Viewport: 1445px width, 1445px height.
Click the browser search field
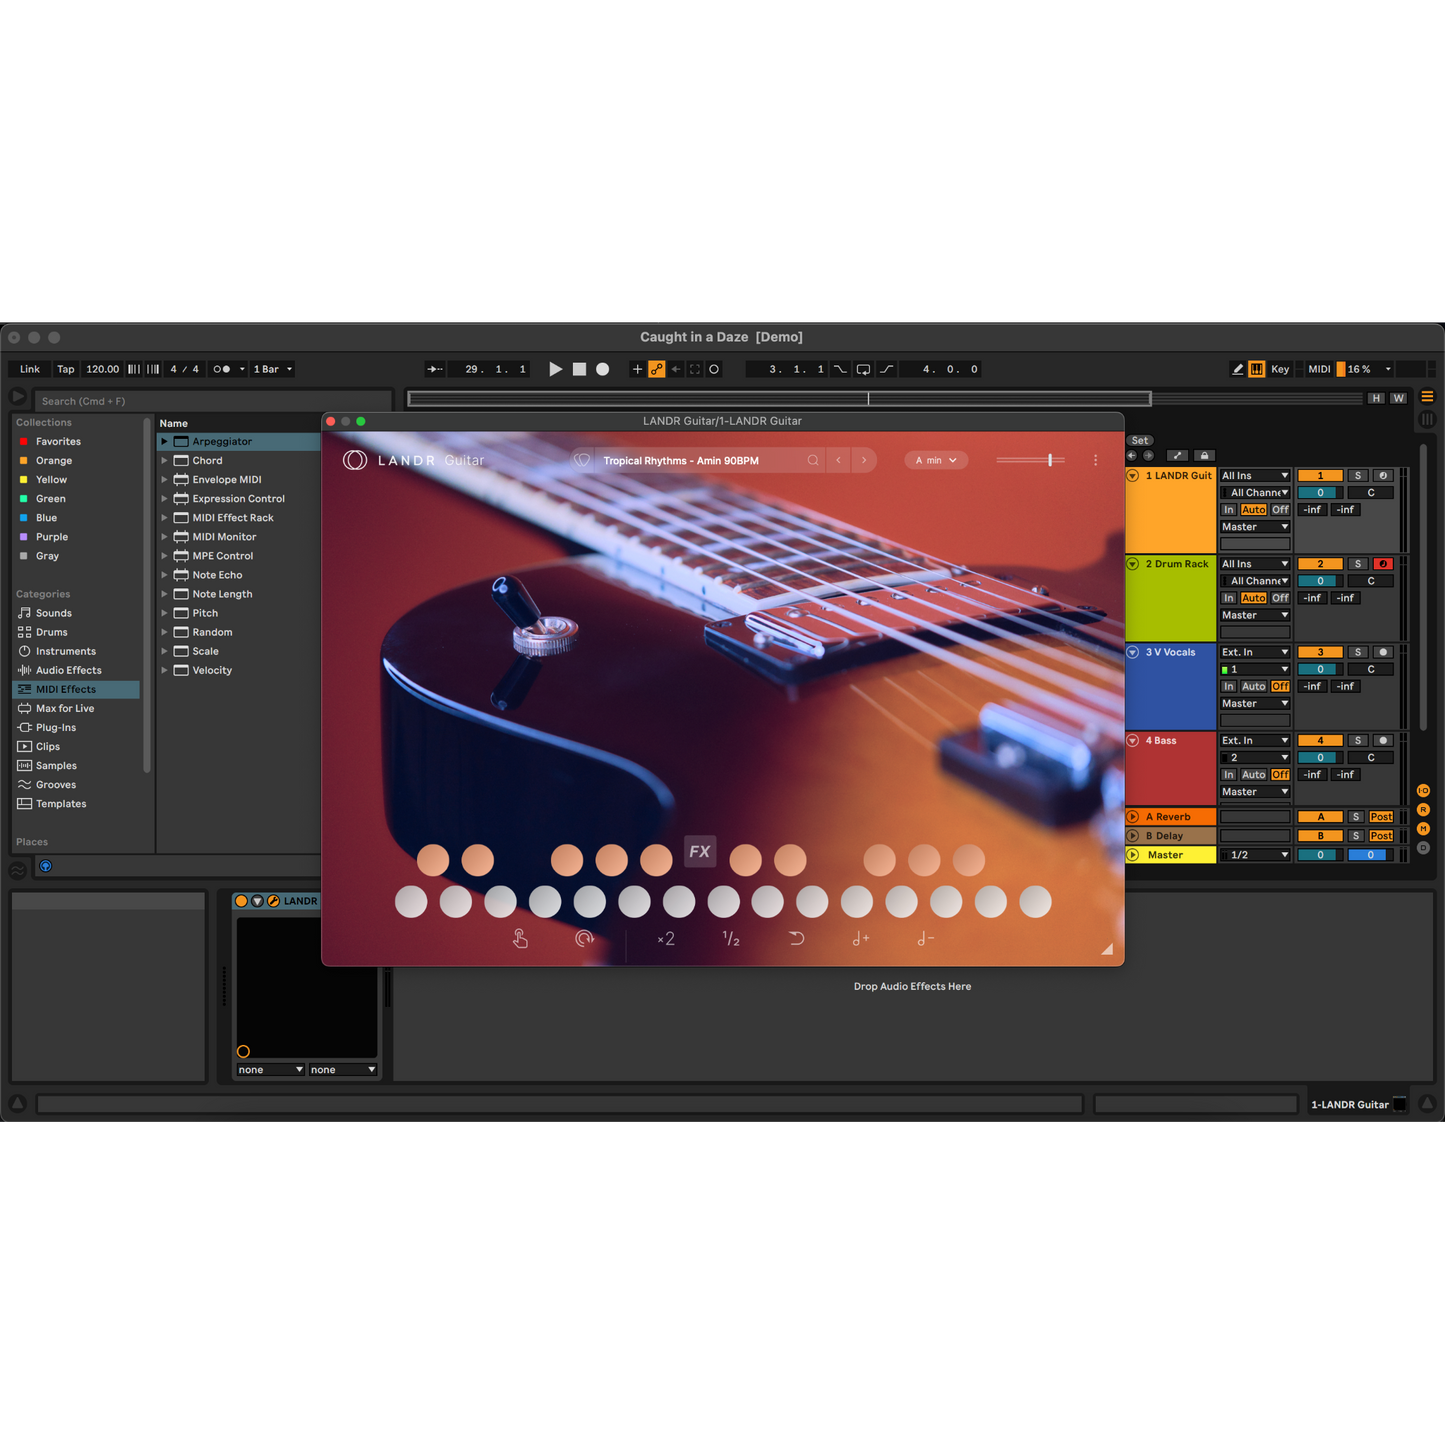(212, 400)
